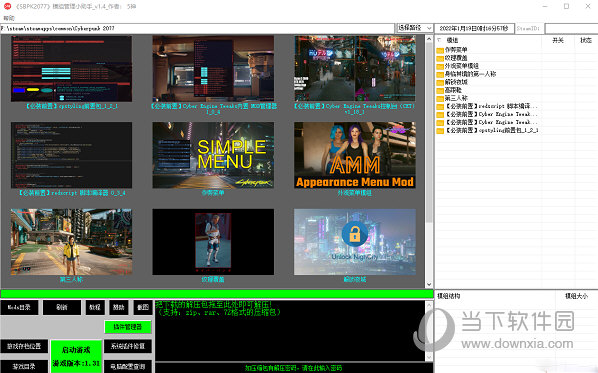The width and height of the screenshot is (598, 373).
Task: Click the game path input field
Action: click(x=197, y=29)
